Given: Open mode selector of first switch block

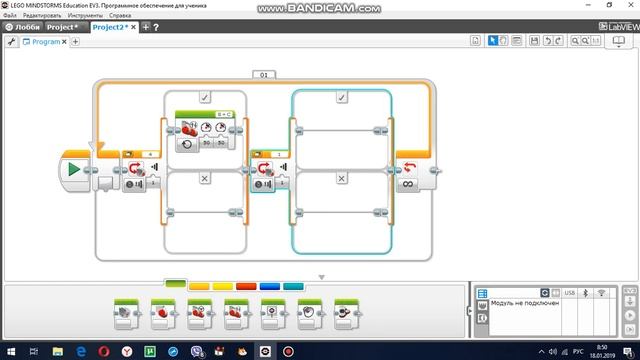Looking at the screenshot, I should tap(134, 184).
